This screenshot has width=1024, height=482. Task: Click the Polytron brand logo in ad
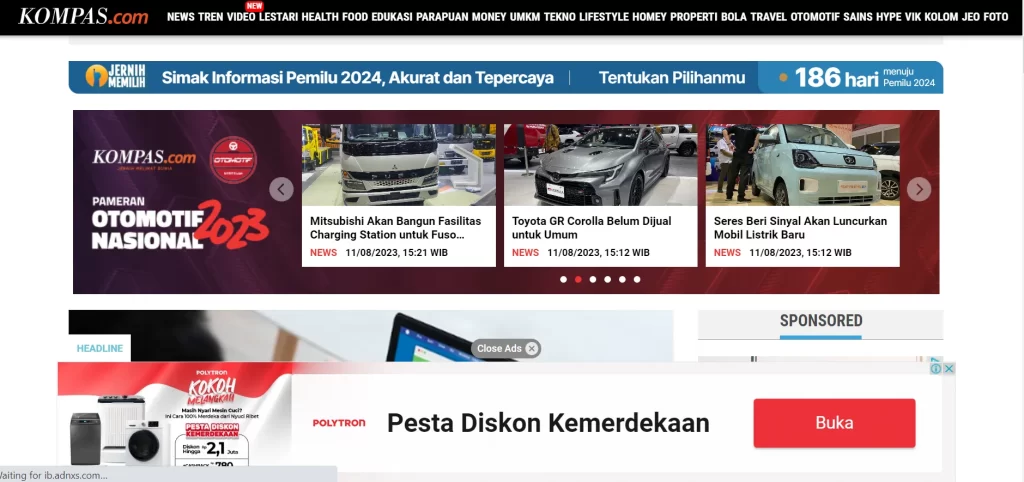pyautogui.click(x=338, y=423)
